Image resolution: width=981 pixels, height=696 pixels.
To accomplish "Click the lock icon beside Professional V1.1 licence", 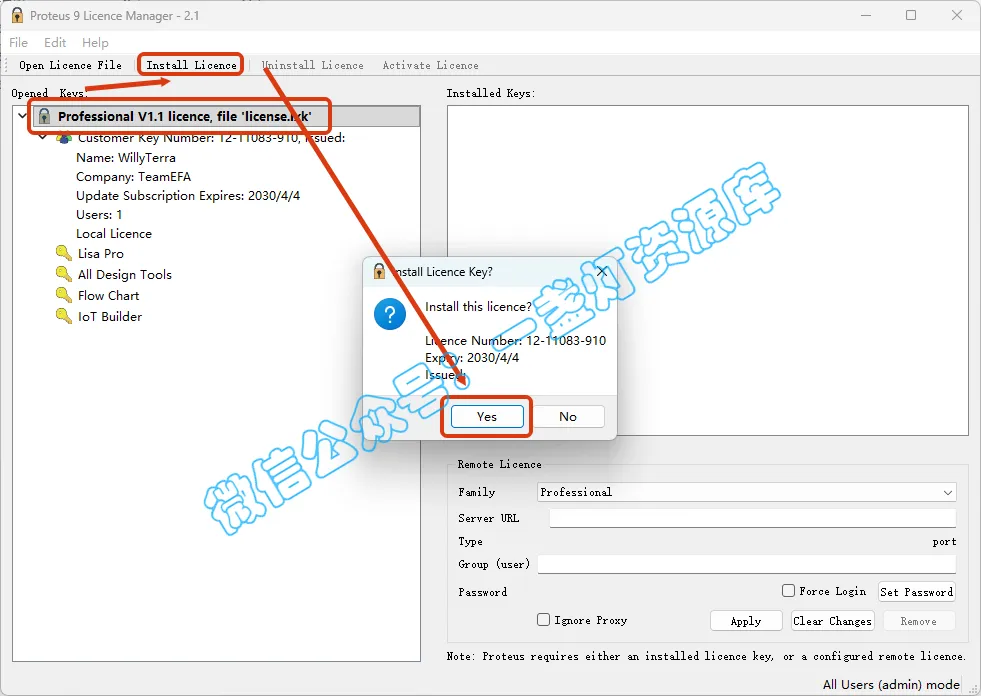I will [44, 116].
